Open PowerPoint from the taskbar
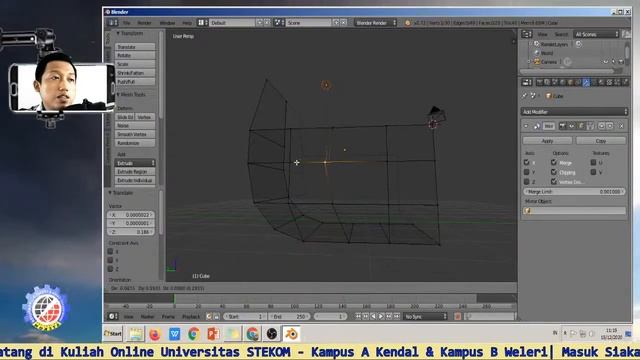The width and height of the screenshot is (640, 360). tap(213, 334)
